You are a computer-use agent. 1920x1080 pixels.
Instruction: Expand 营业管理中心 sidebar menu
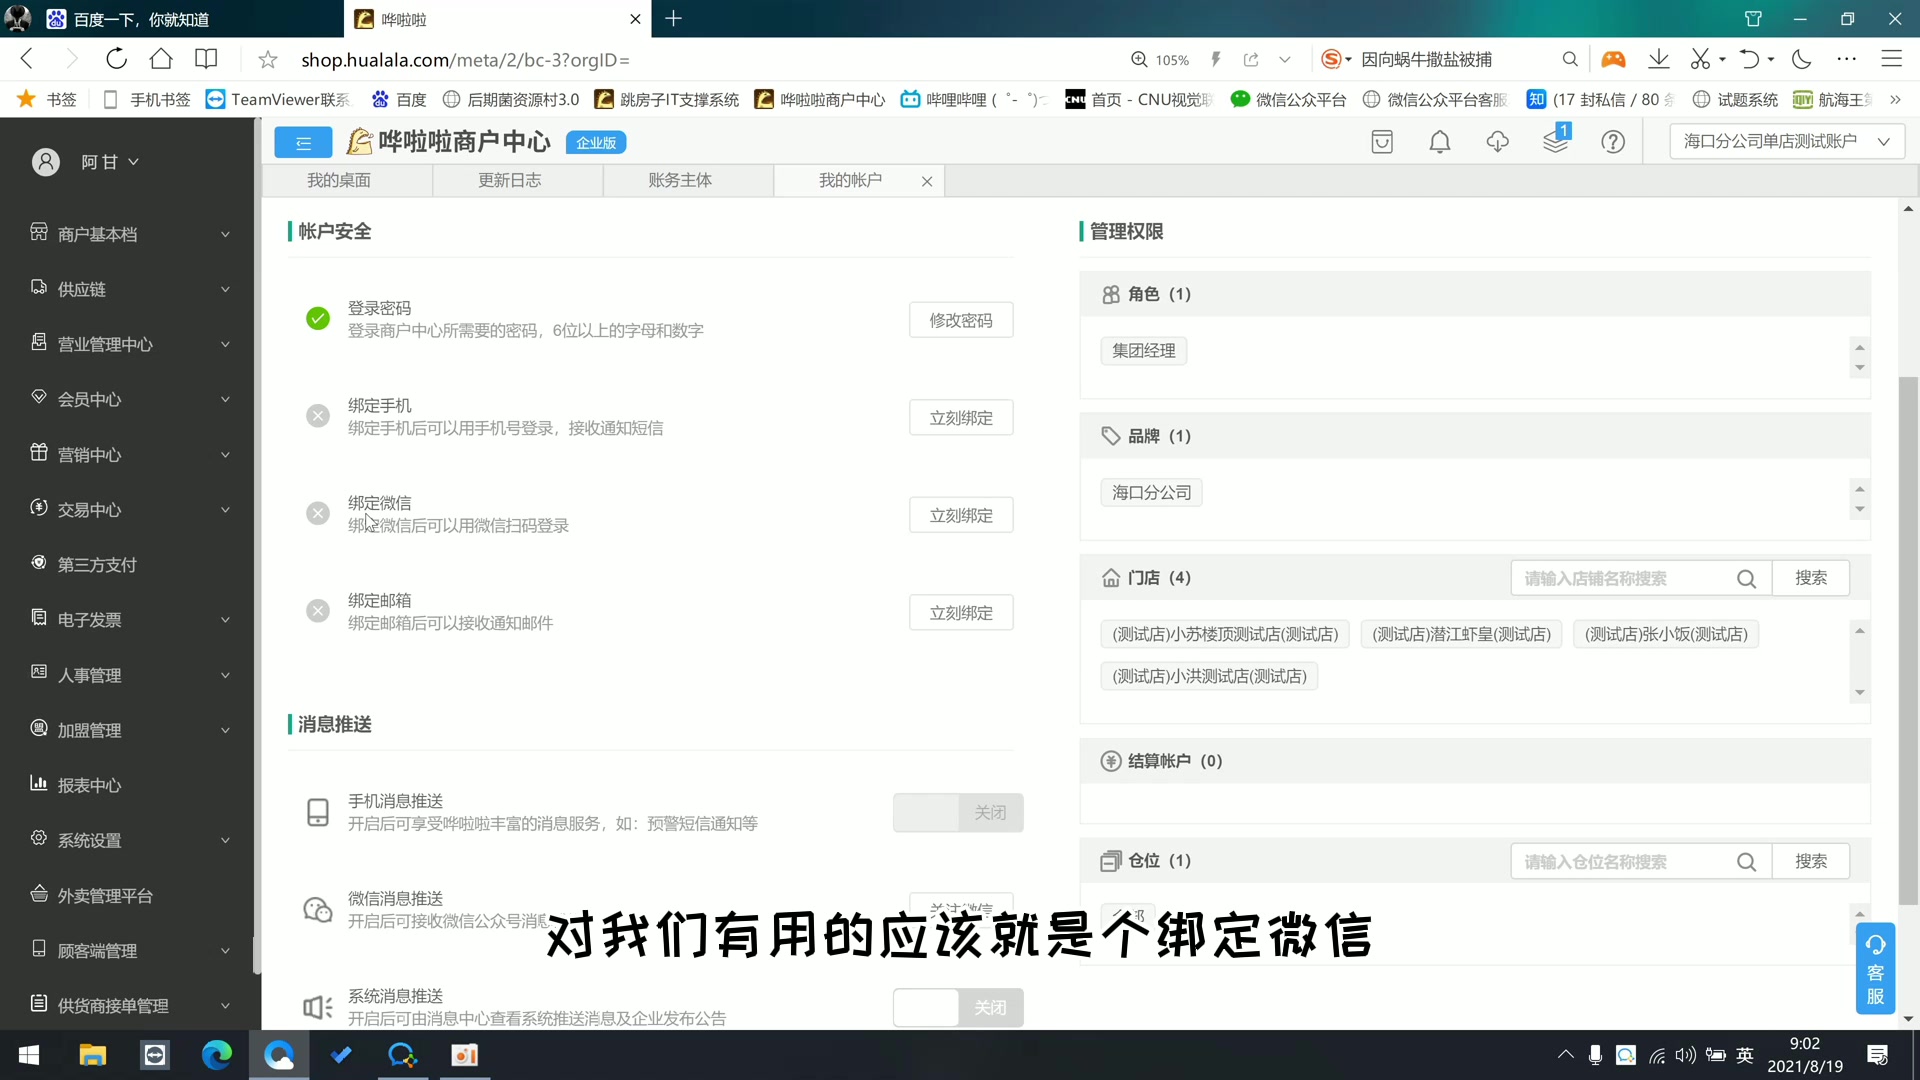coord(130,344)
